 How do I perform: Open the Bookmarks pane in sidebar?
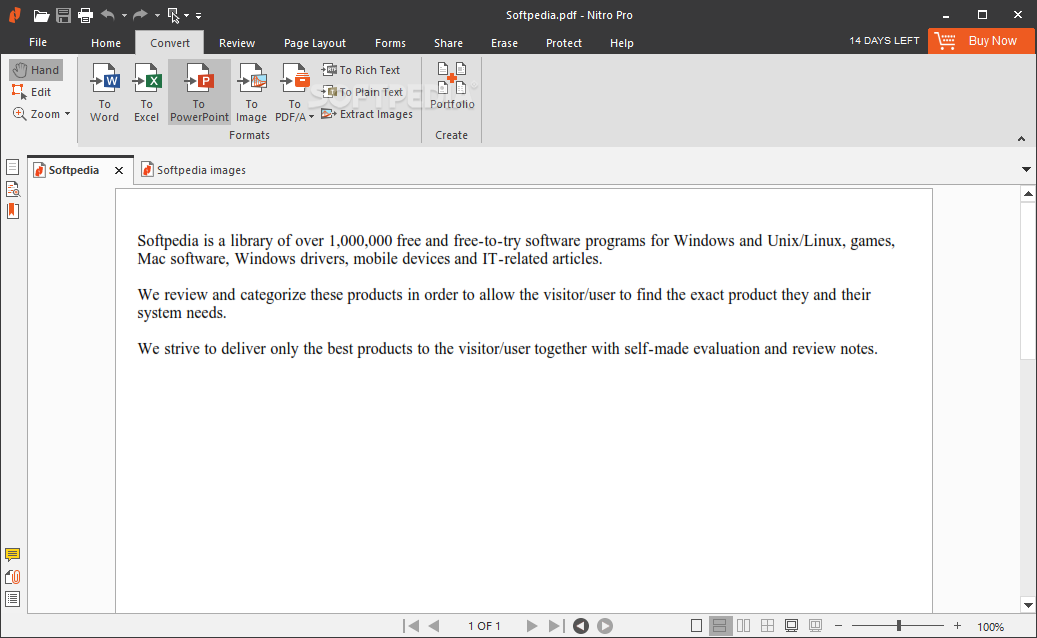tap(13, 211)
